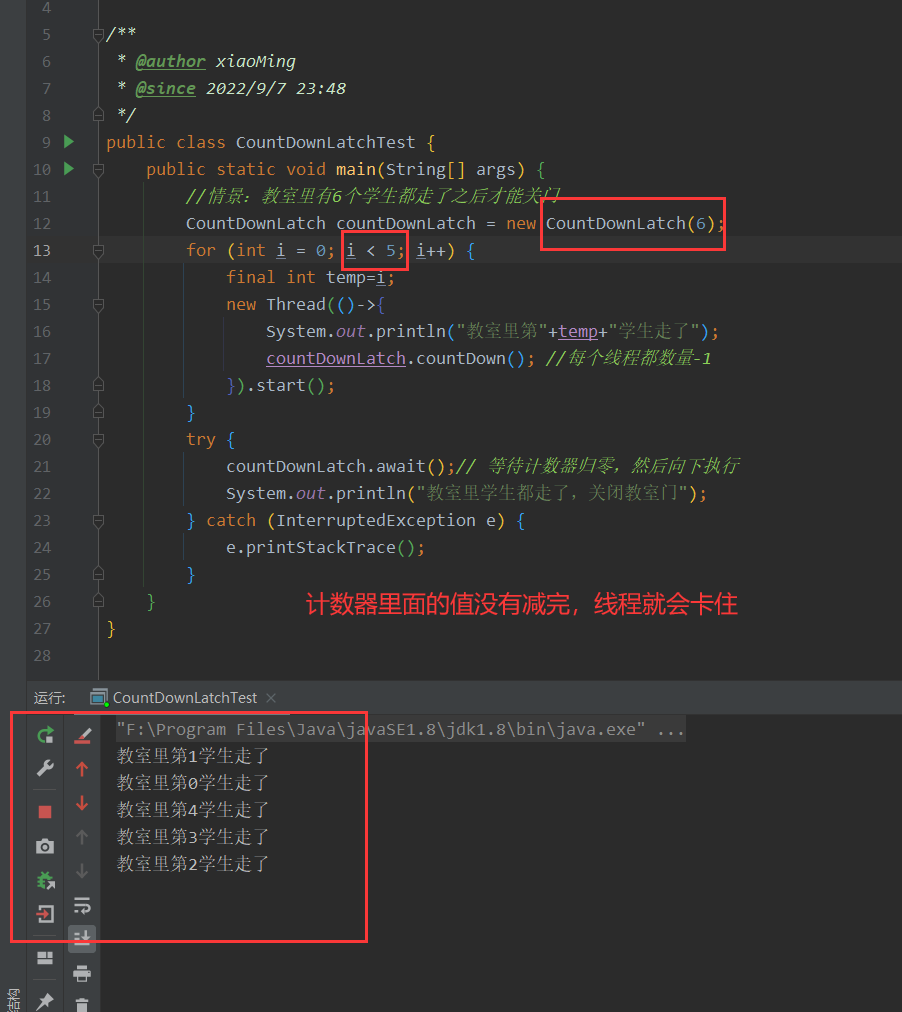The height and width of the screenshot is (1012, 902).
Task: Select the CountDownLatchTest run tab
Action: (185, 698)
